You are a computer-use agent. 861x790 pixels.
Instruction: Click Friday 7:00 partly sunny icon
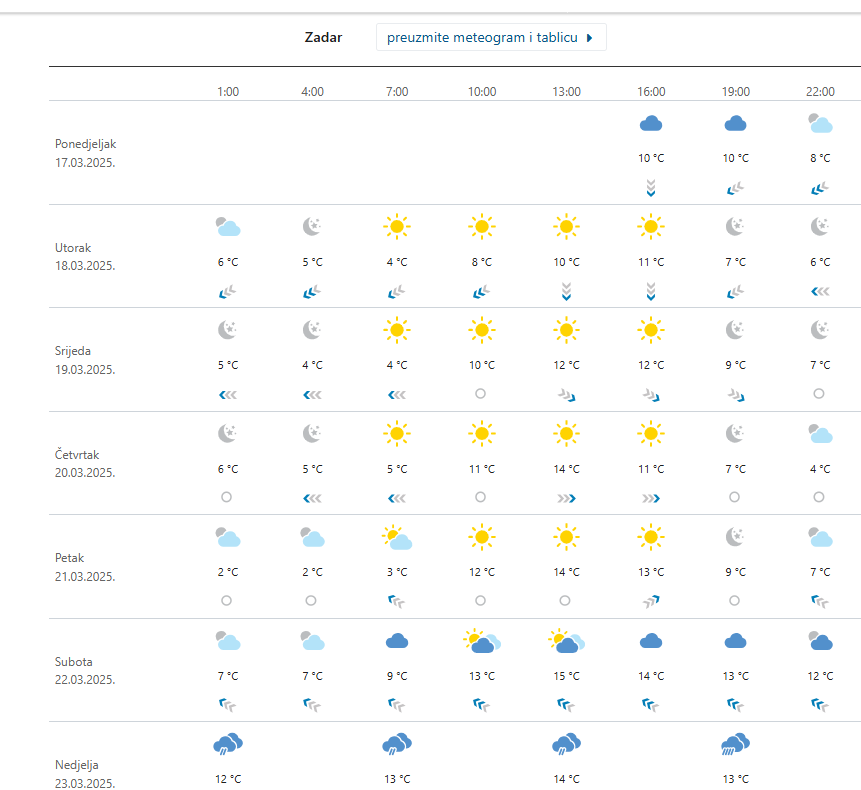[397, 538]
